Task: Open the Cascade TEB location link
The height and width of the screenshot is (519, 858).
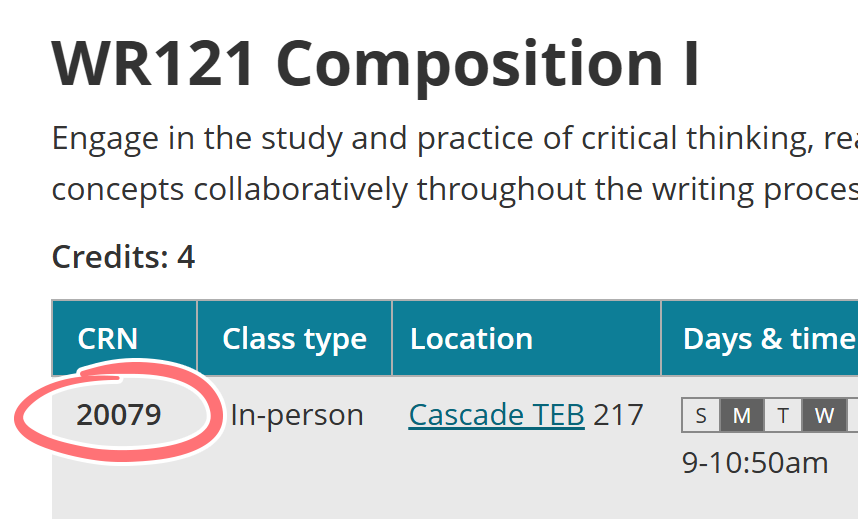Action: pyautogui.click(x=496, y=414)
